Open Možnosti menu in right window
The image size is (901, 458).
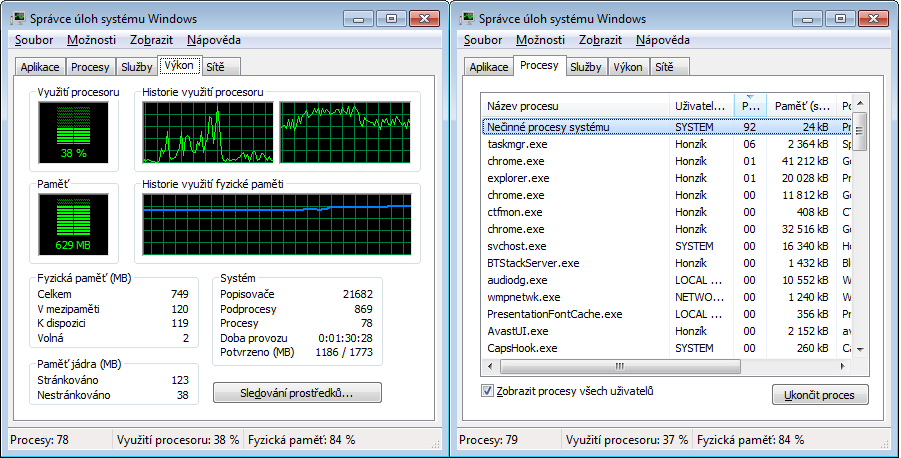pos(541,40)
